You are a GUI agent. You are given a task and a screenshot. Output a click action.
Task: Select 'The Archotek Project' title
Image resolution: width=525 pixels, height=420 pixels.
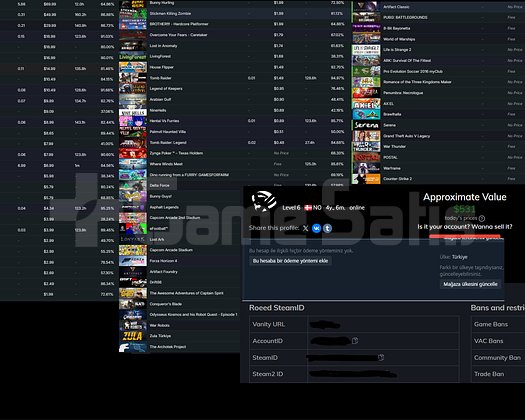pyautogui.click(x=168, y=347)
